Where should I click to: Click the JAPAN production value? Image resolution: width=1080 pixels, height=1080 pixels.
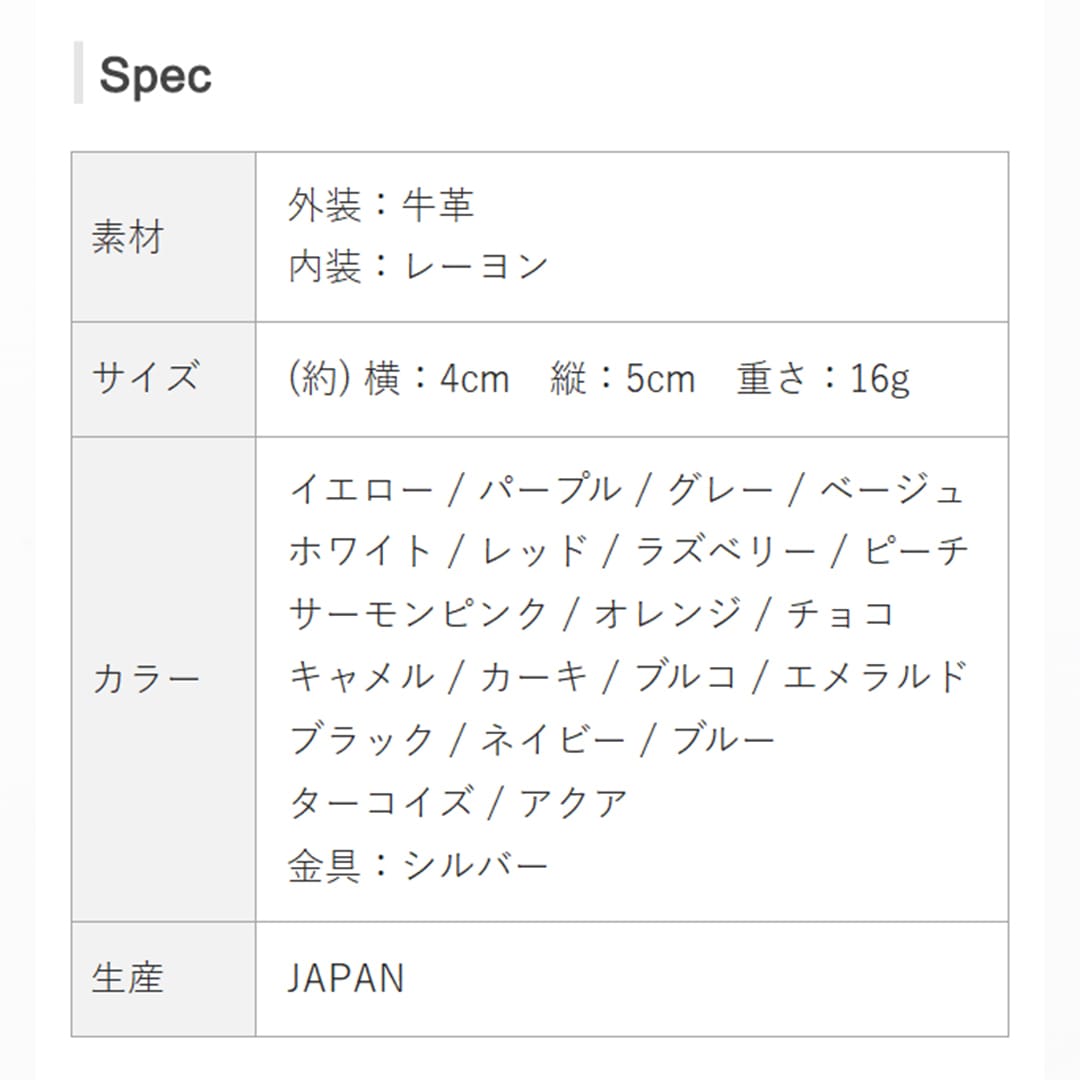tap(346, 978)
